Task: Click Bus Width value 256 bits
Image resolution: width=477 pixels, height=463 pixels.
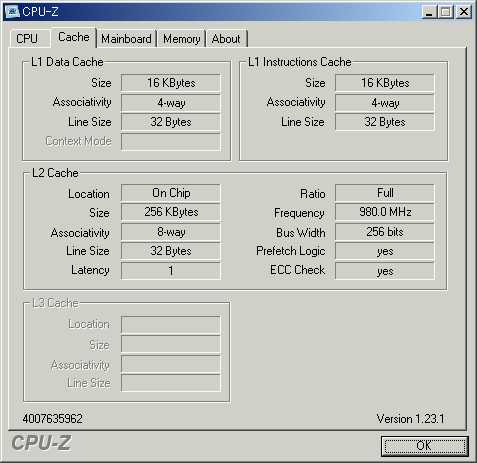Action: (x=385, y=232)
